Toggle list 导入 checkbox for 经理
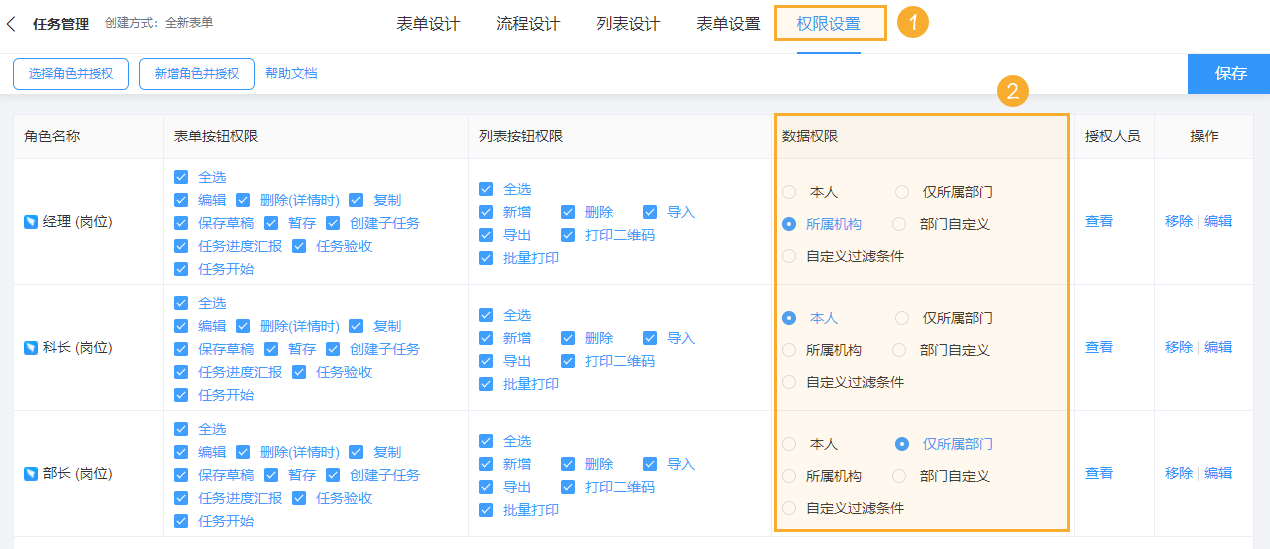 coord(650,212)
